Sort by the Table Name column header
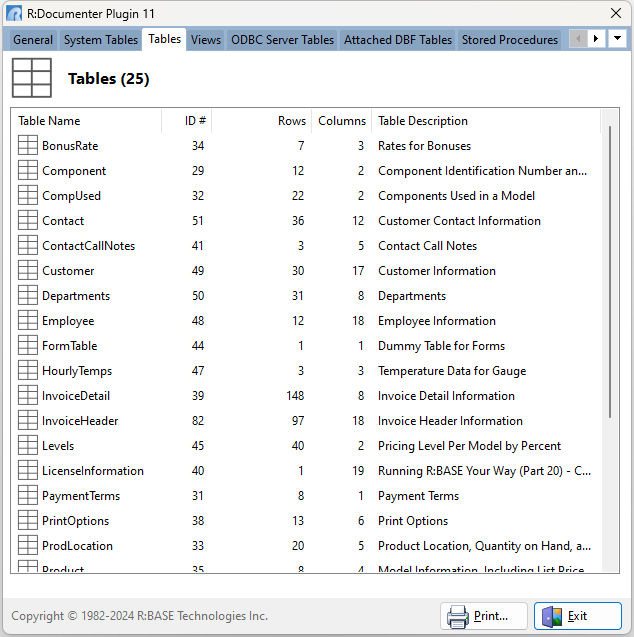 [87, 121]
